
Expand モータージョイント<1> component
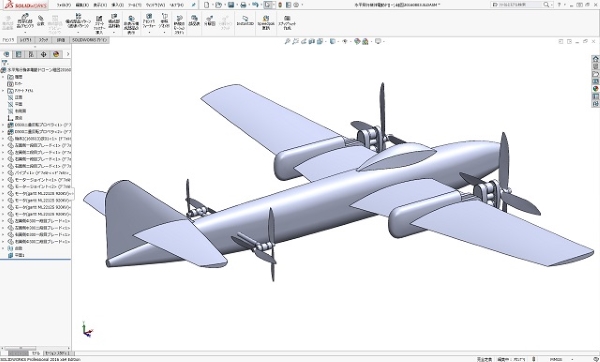point(3,180)
